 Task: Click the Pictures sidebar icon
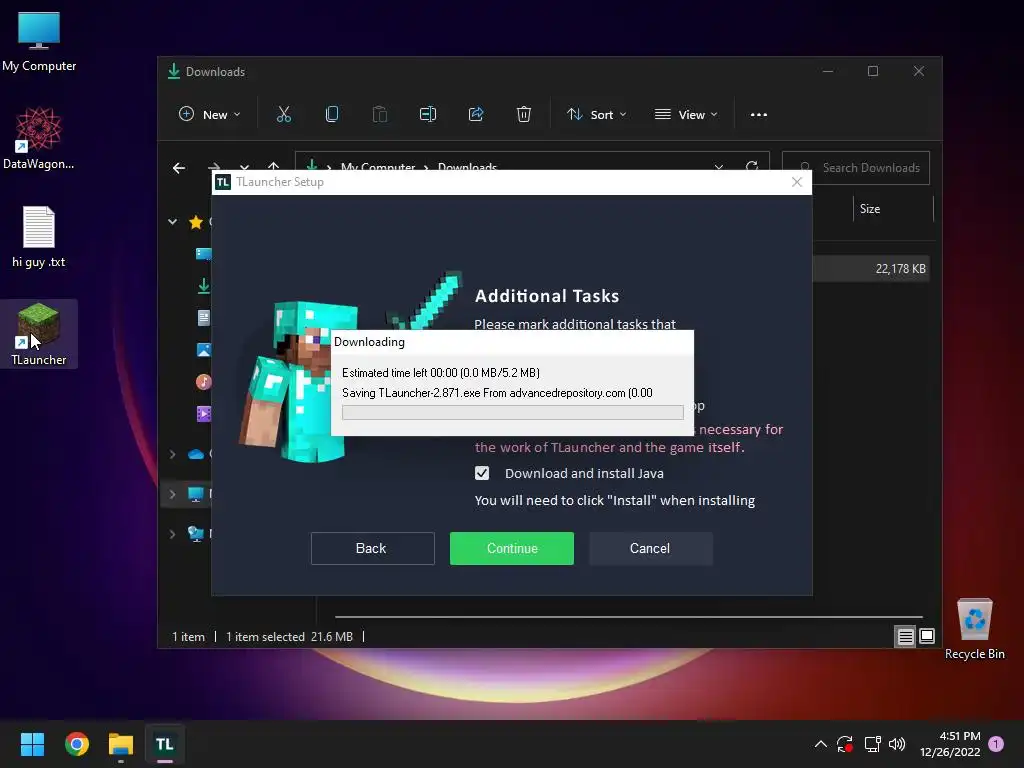coord(204,350)
